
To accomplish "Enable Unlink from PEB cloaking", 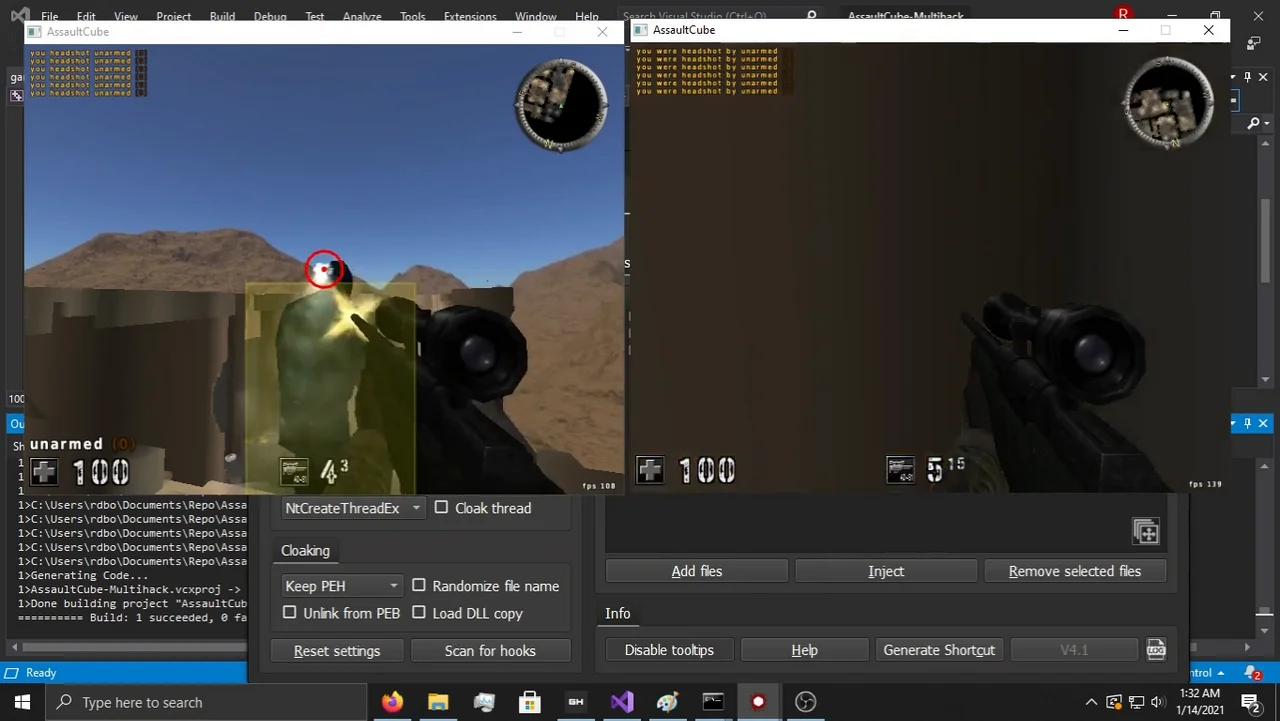I will click(289, 613).
